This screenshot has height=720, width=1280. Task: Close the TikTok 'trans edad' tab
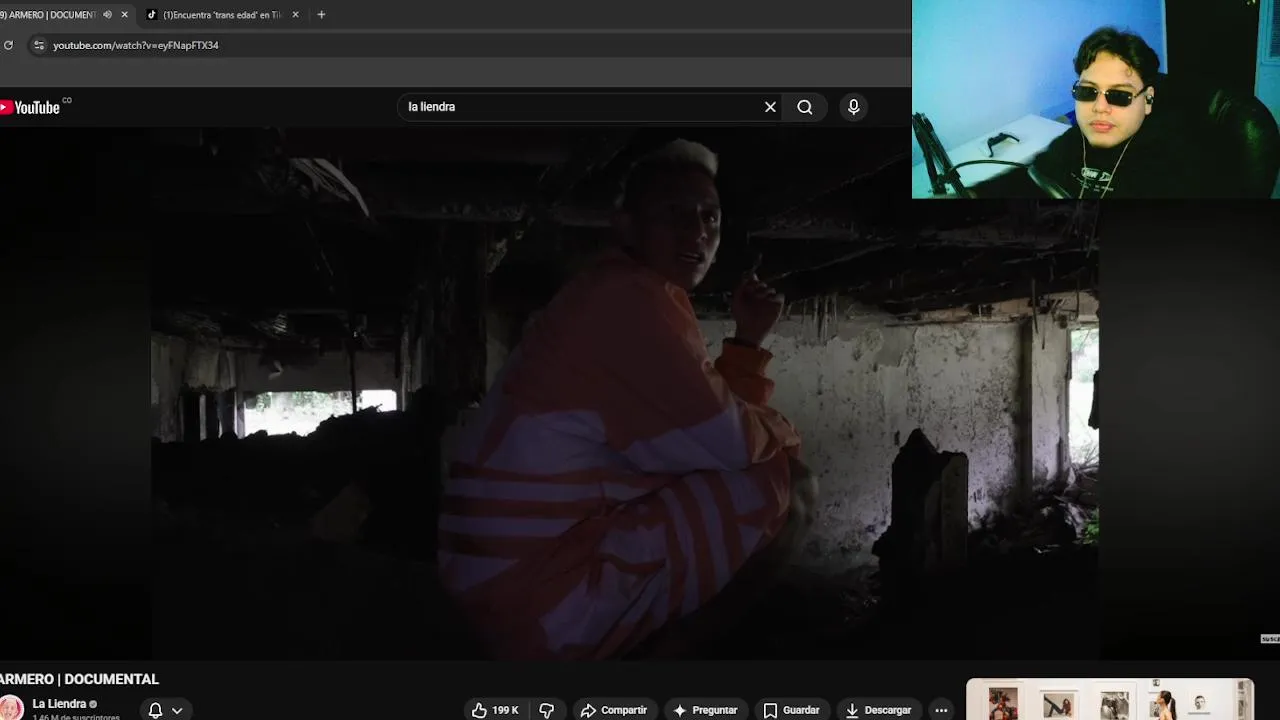pyautogui.click(x=295, y=15)
